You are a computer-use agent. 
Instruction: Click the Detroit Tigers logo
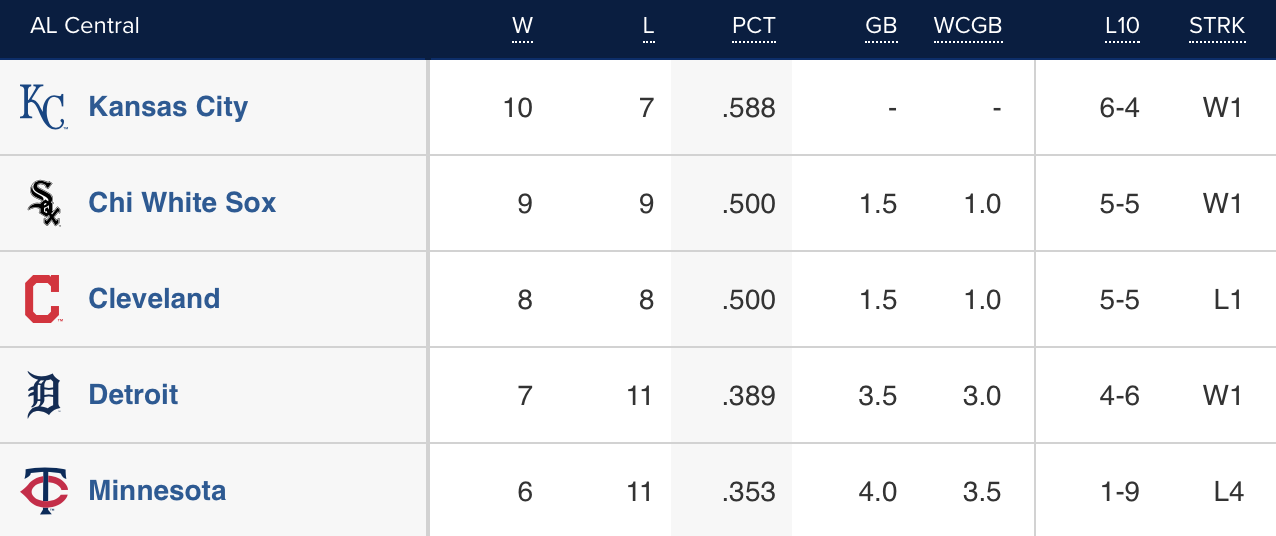(43, 395)
